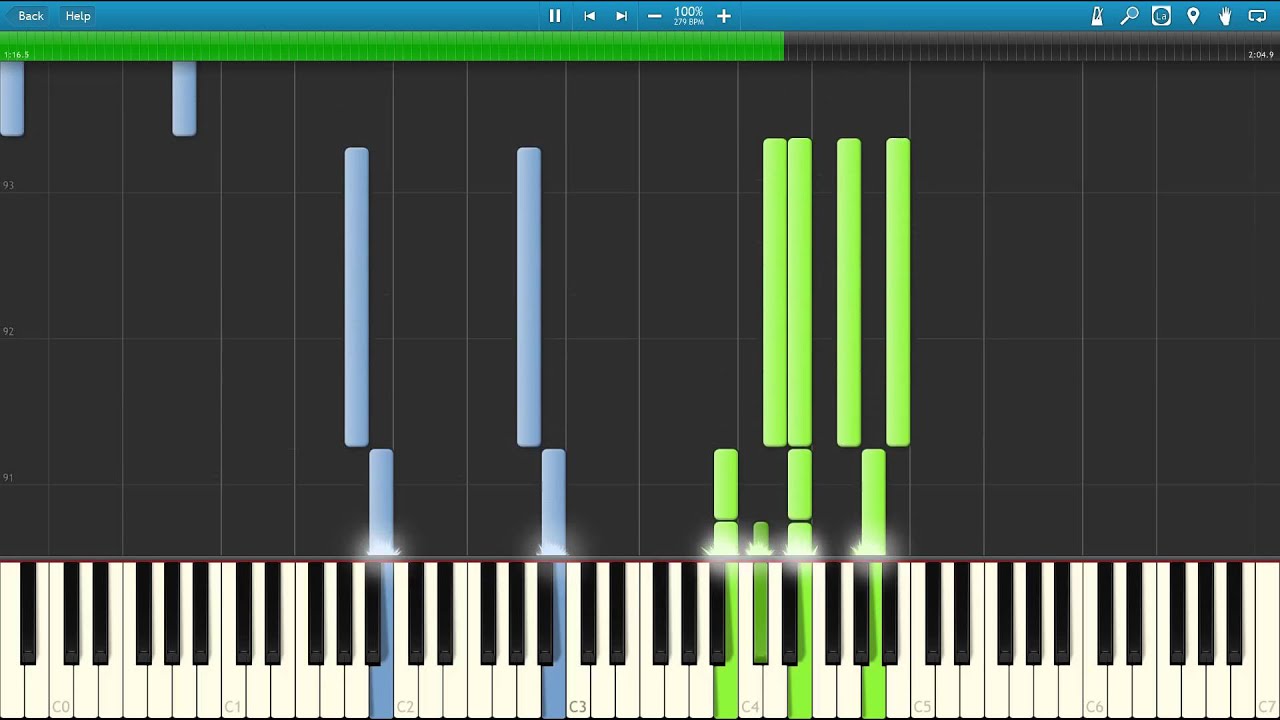Click the lit dark-green black key above C4
The width and height of the screenshot is (1280, 720).
[761, 612]
